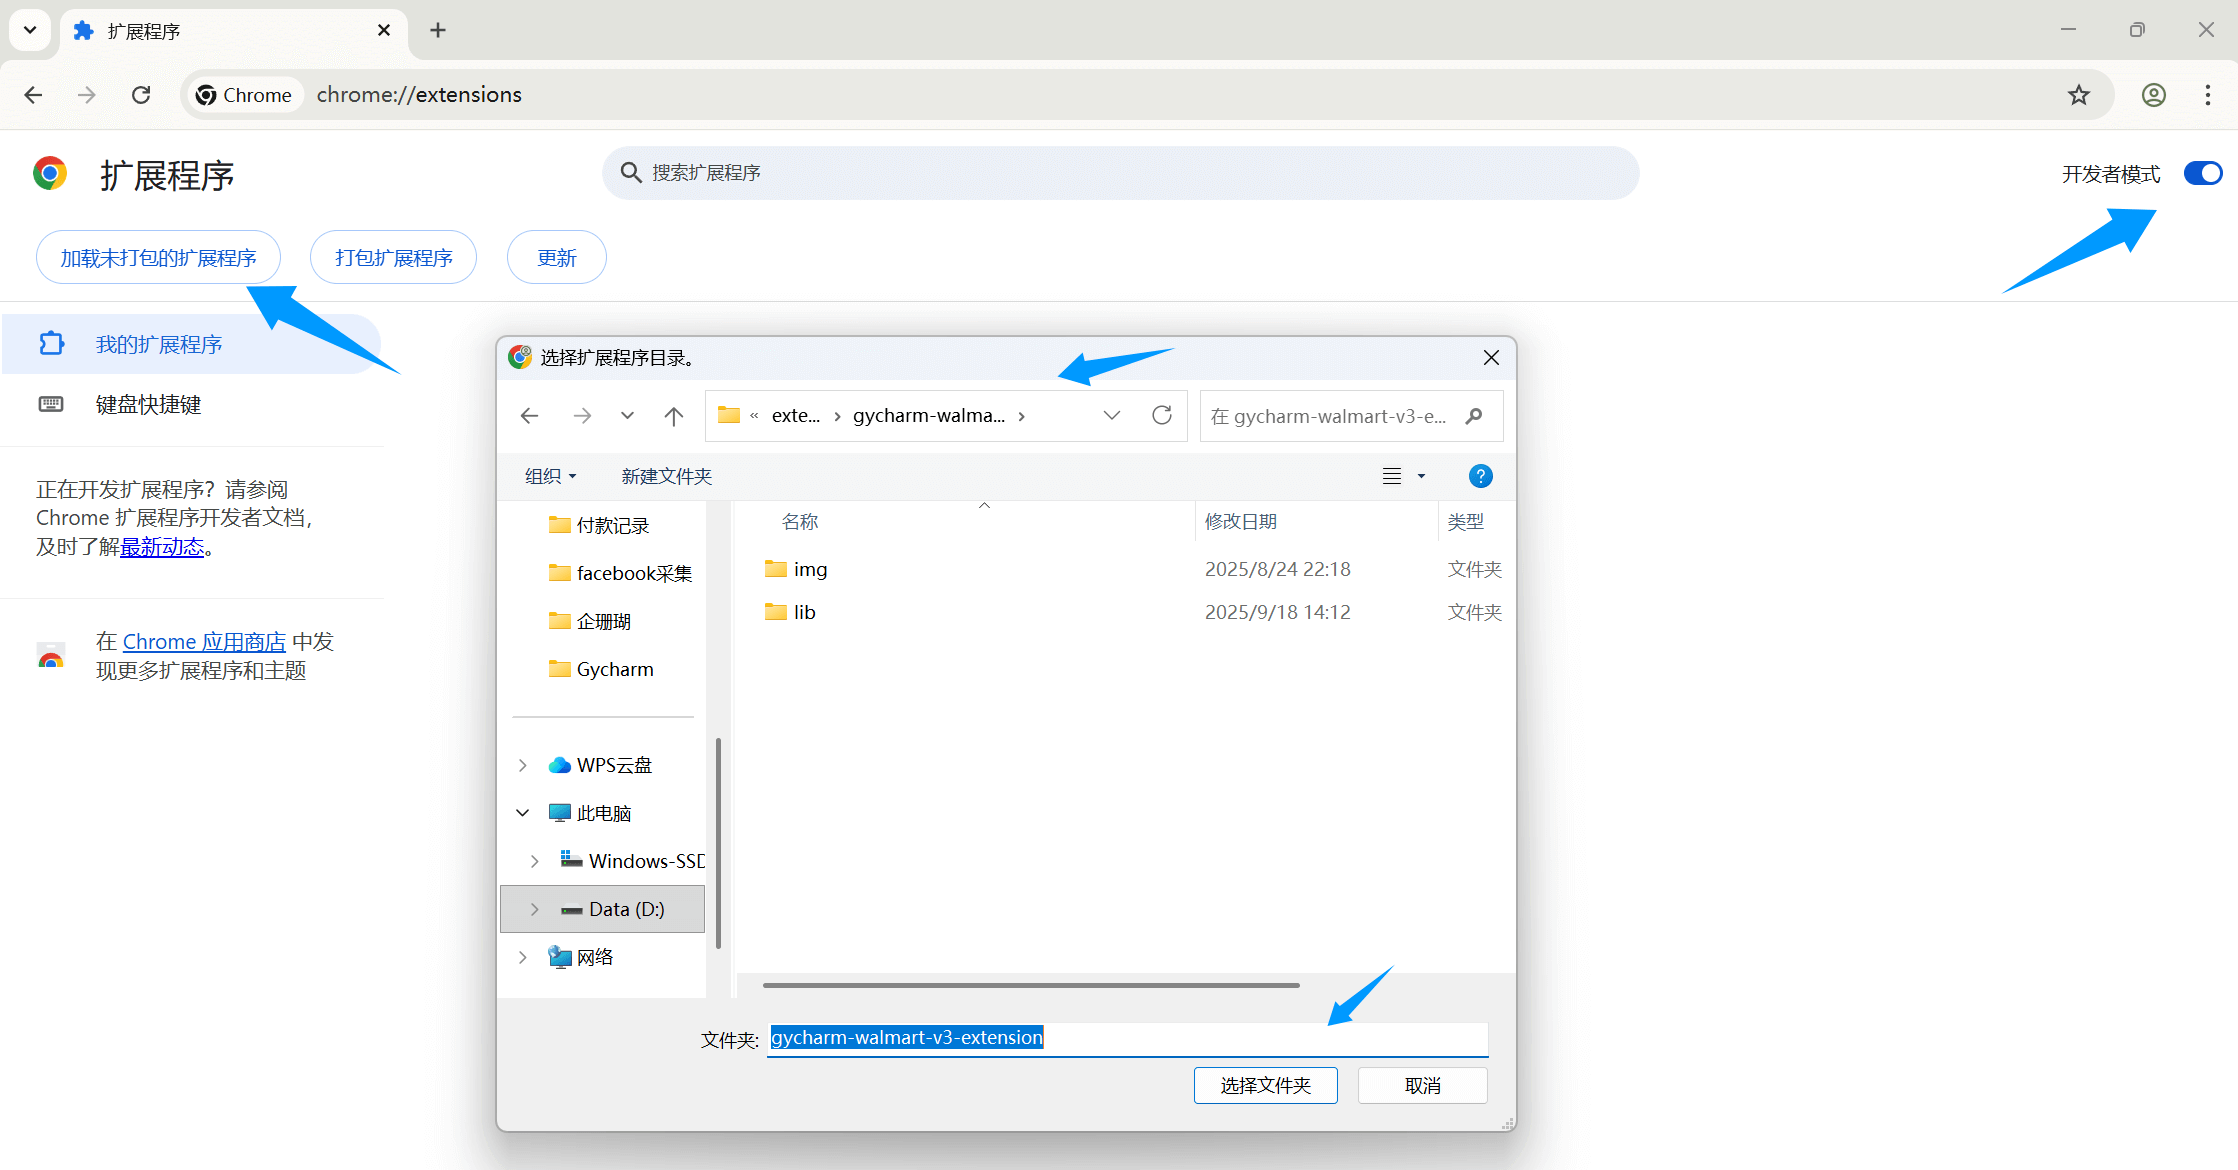The width and height of the screenshot is (2238, 1170).
Task: Open the file dialog help icon
Action: [x=1480, y=476]
